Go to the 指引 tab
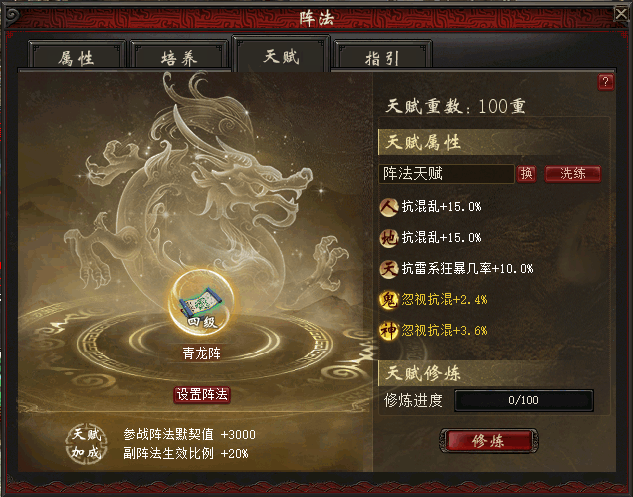Image resolution: width=633 pixels, height=497 pixels. click(x=382, y=58)
